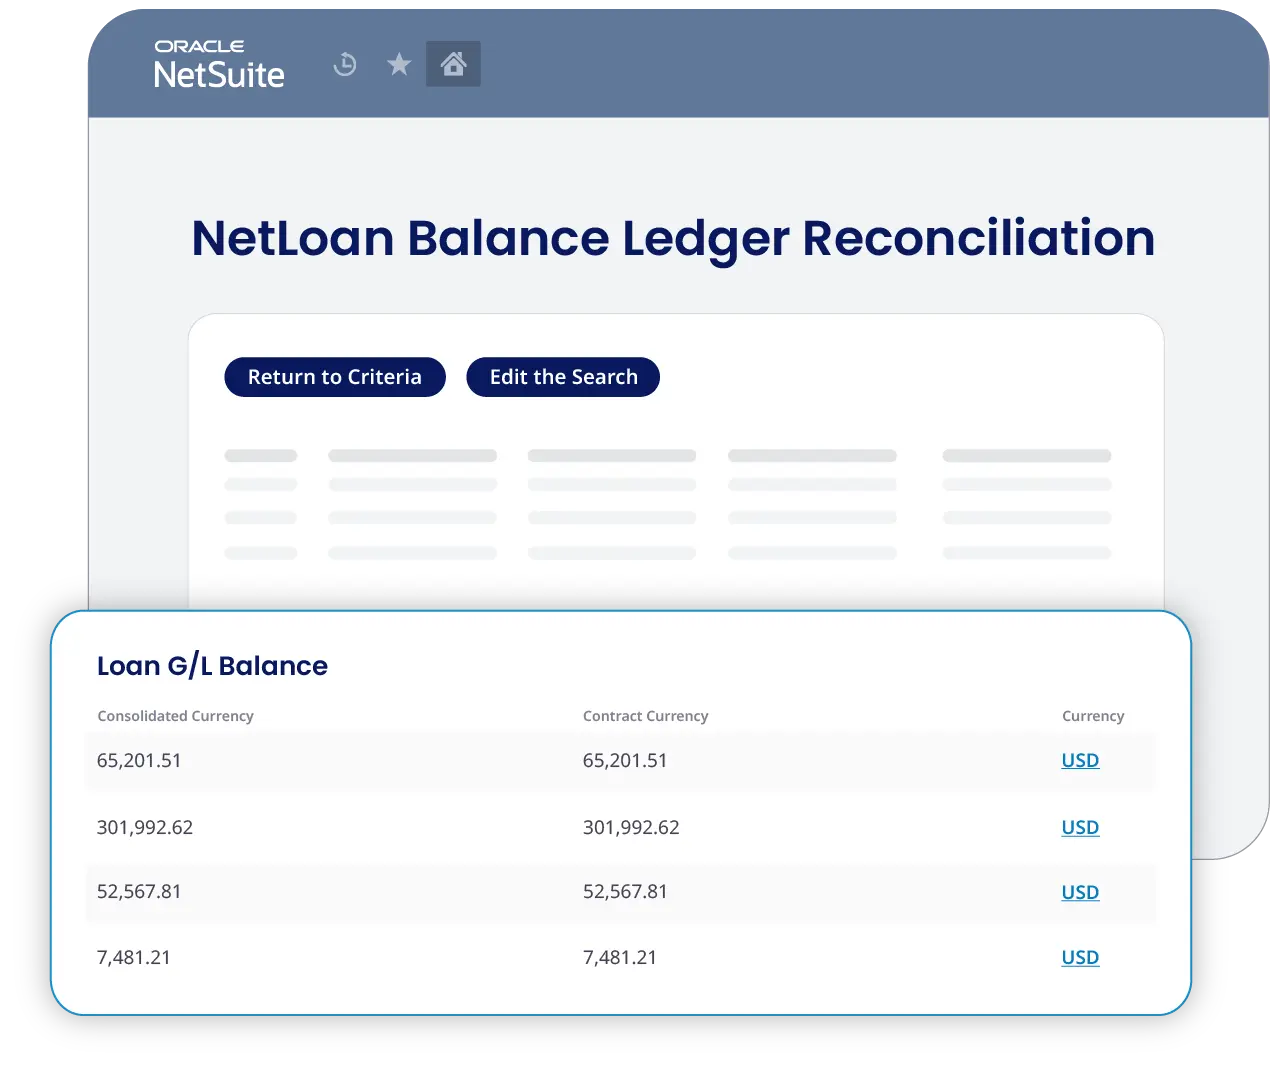The width and height of the screenshot is (1279, 1065).
Task: Open USD link for 65,201.51 balance
Action: pyautogui.click(x=1080, y=760)
